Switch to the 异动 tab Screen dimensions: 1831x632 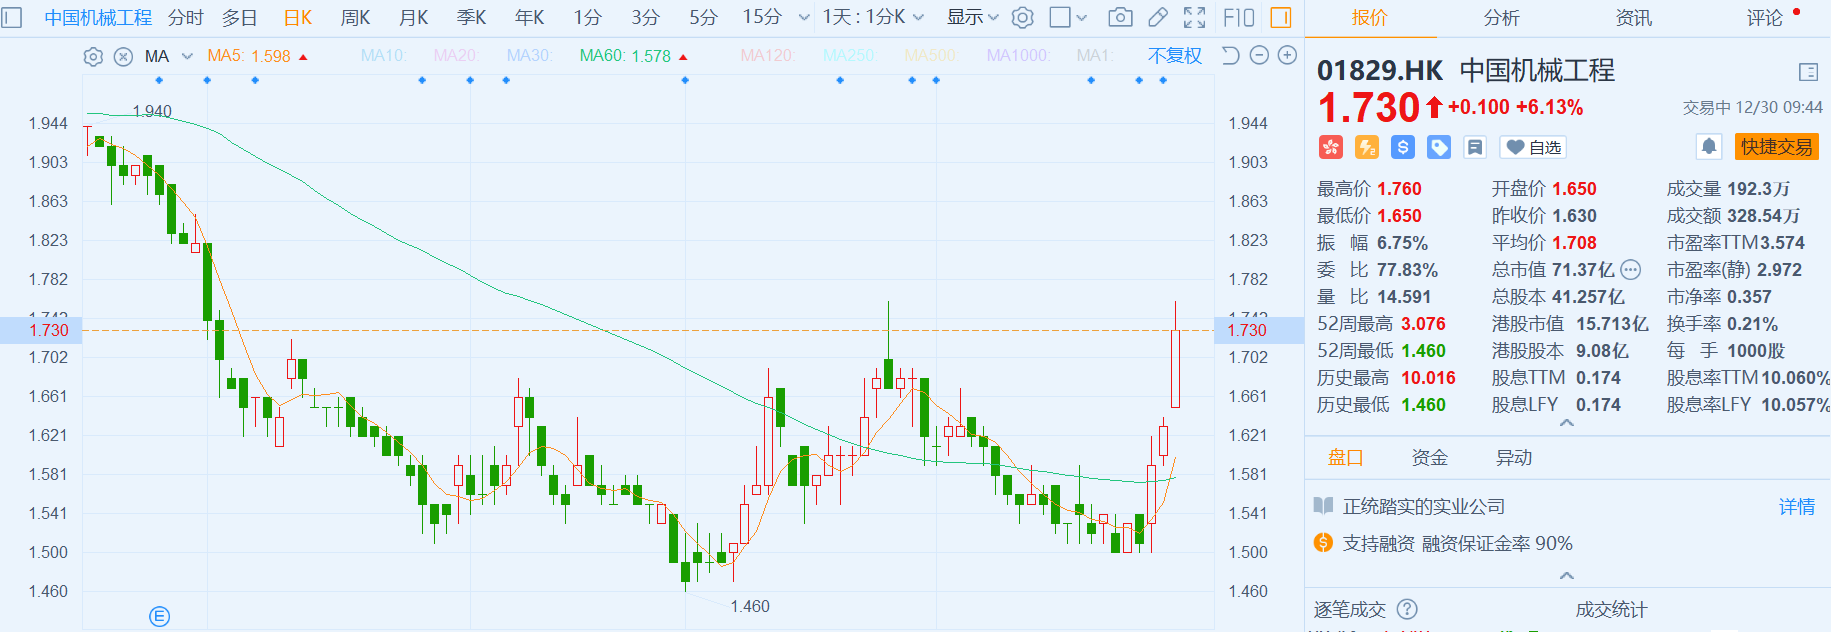click(1514, 457)
